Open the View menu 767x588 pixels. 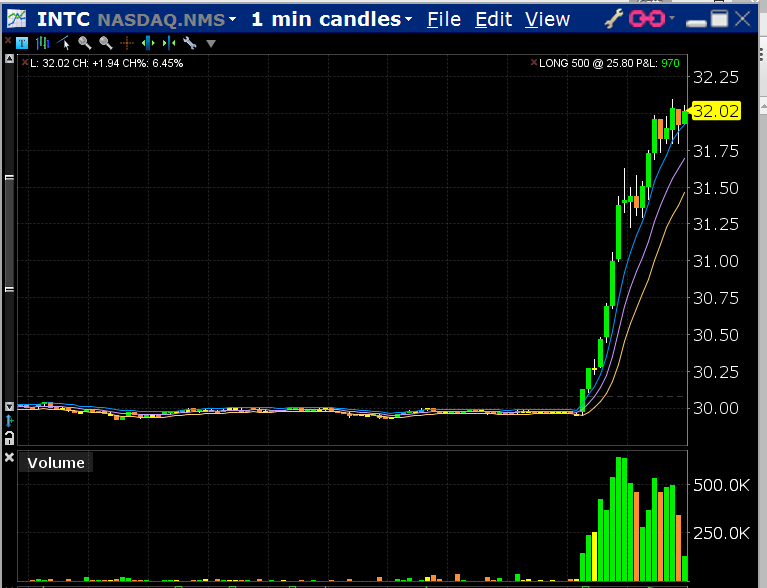[x=547, y=19]
